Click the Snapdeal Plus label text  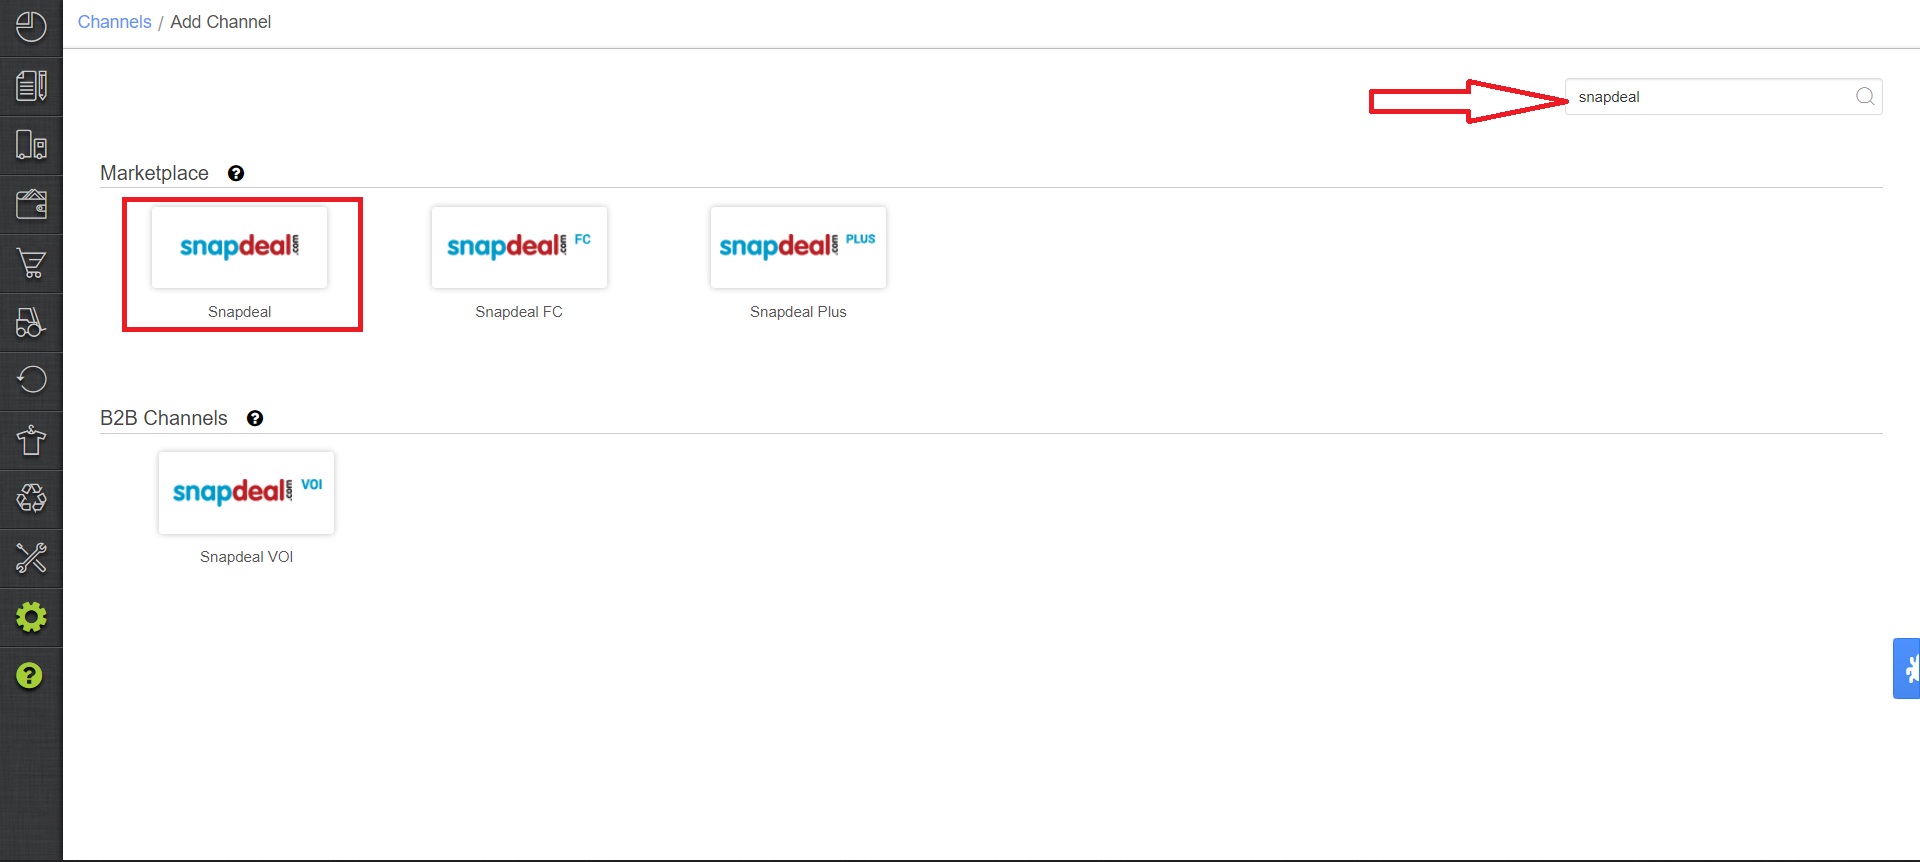[798, 312]
